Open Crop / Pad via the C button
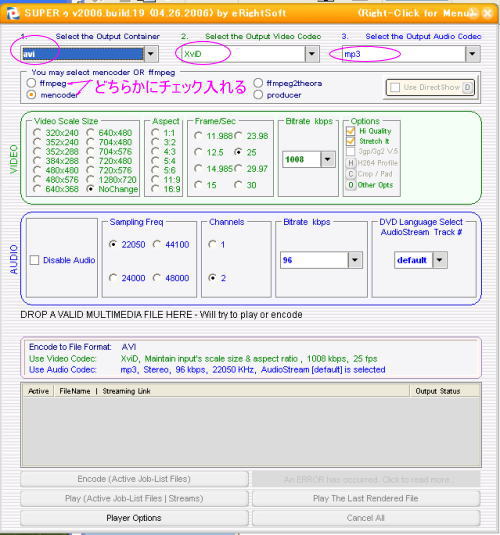The image size is (500, 535). pyautogui.click(x=351, y=174)
